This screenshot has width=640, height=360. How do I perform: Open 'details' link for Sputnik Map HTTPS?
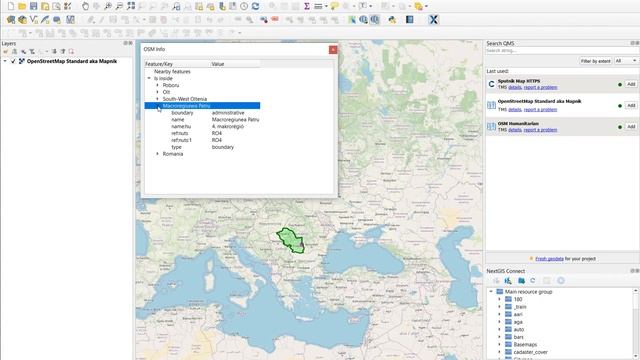(515, 87)
